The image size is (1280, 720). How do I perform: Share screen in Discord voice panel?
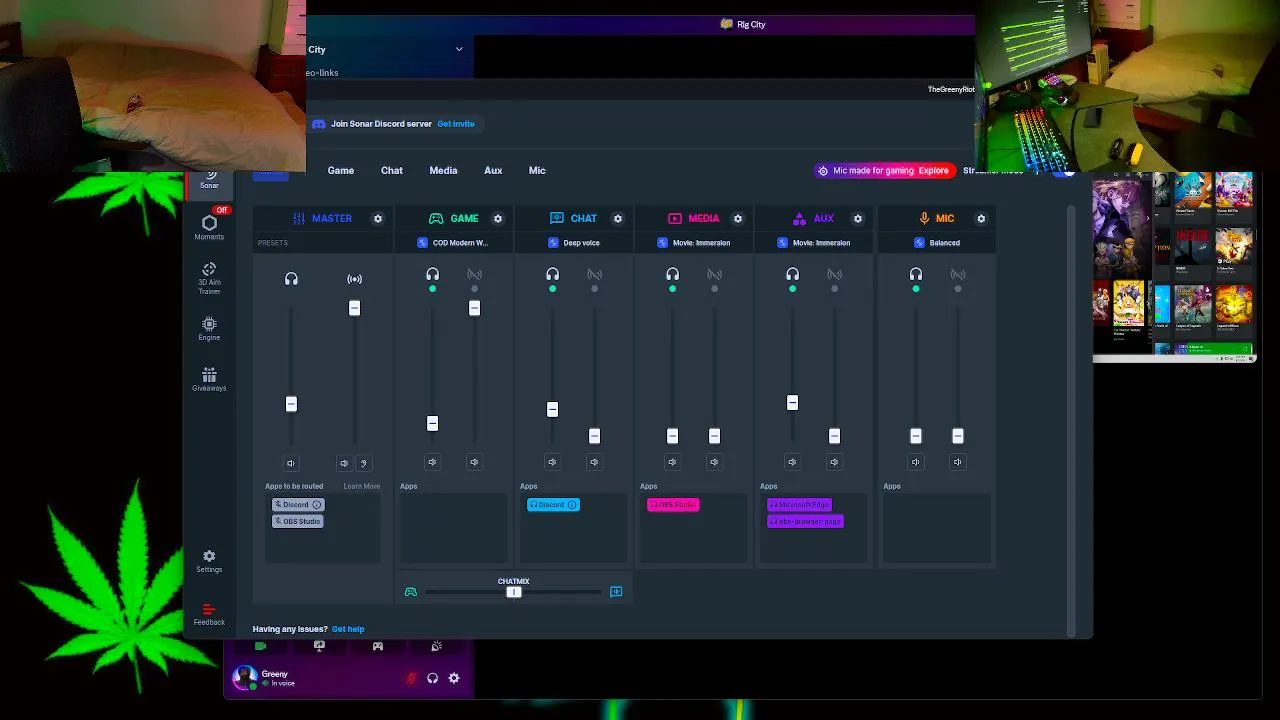click(x=319, y=647)
